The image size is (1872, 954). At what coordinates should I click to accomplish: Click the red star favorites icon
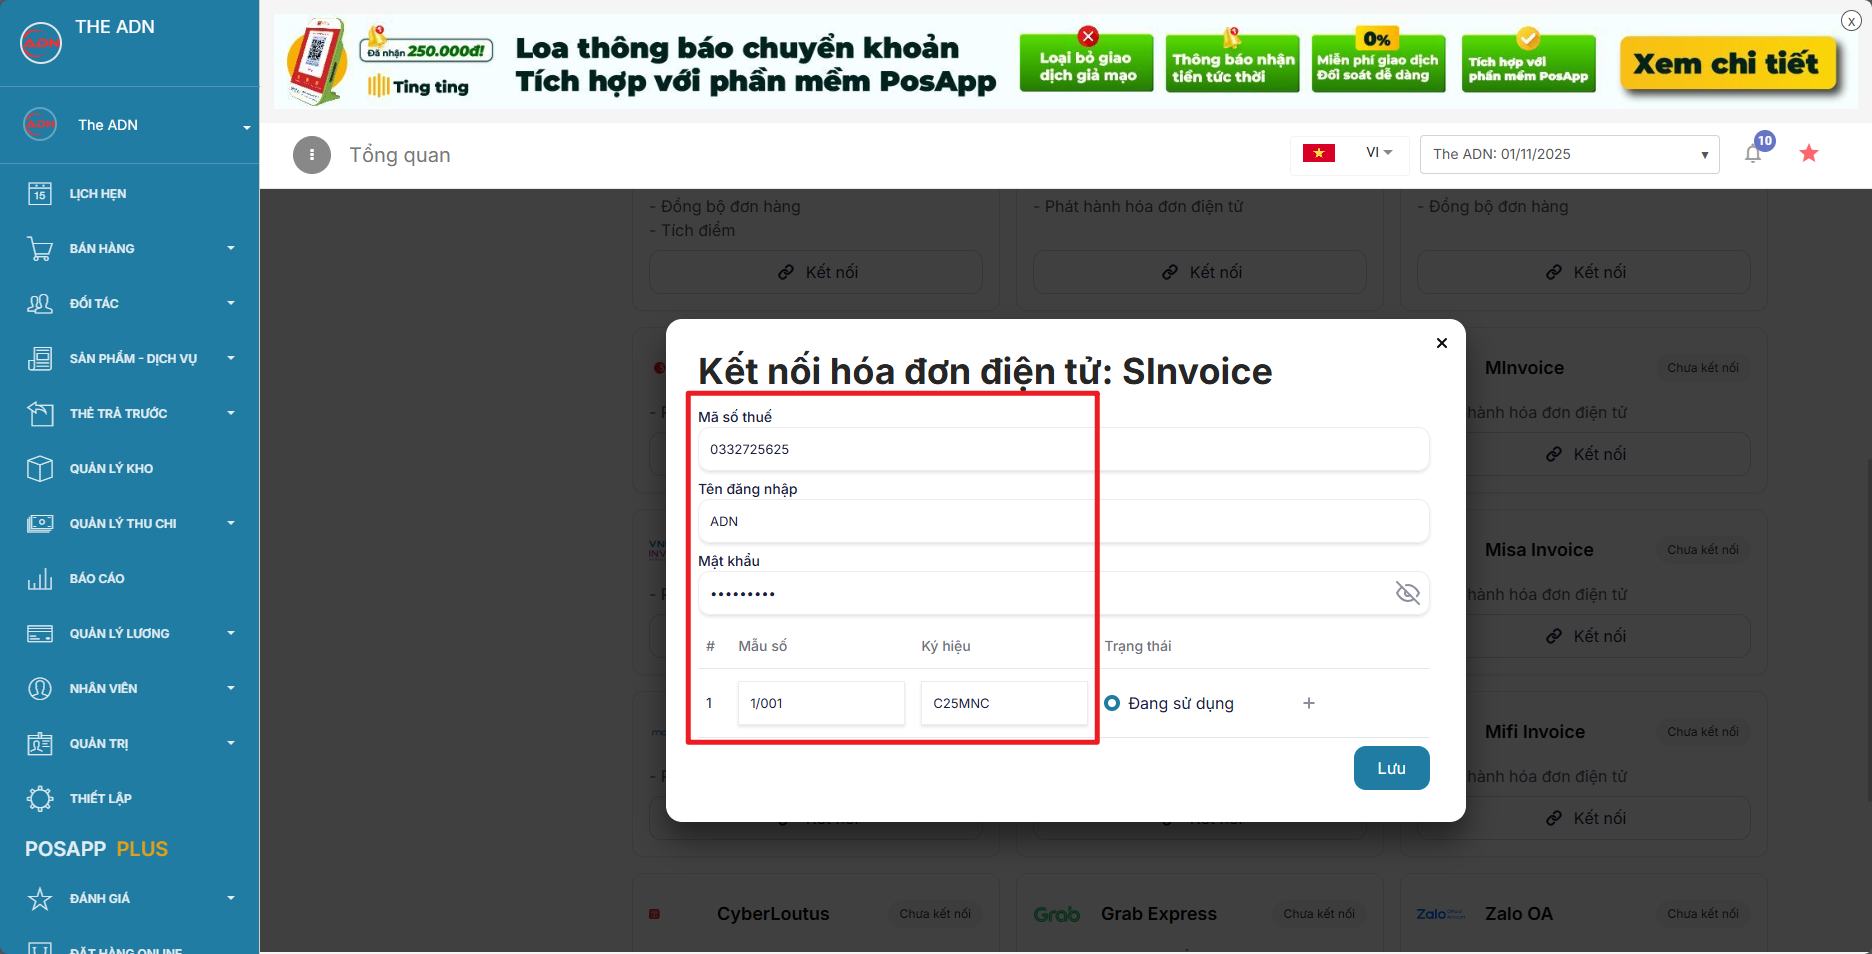click(1809, 154)
